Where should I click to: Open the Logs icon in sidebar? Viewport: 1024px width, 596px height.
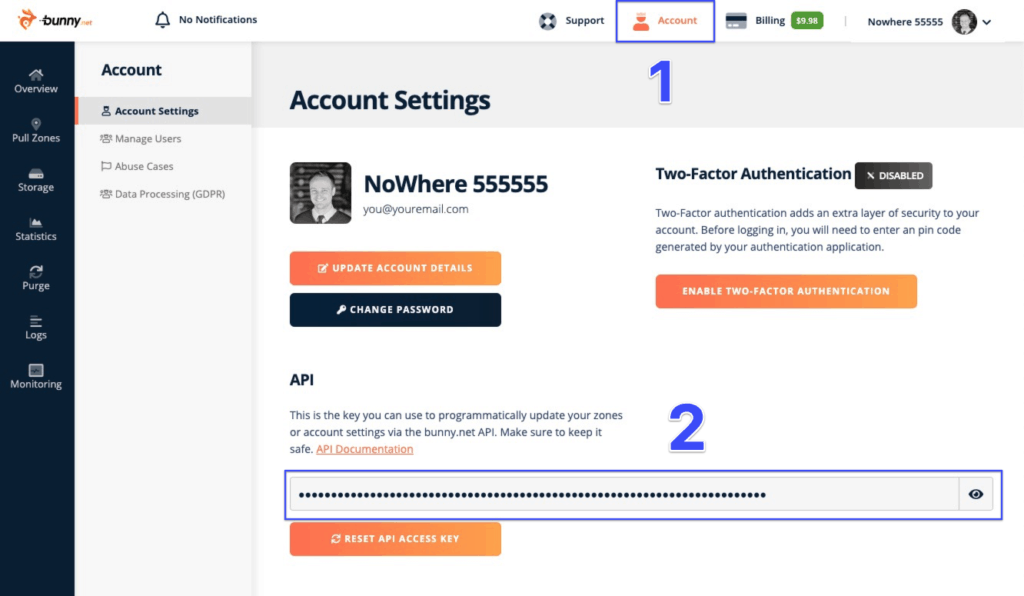[36, 321]
